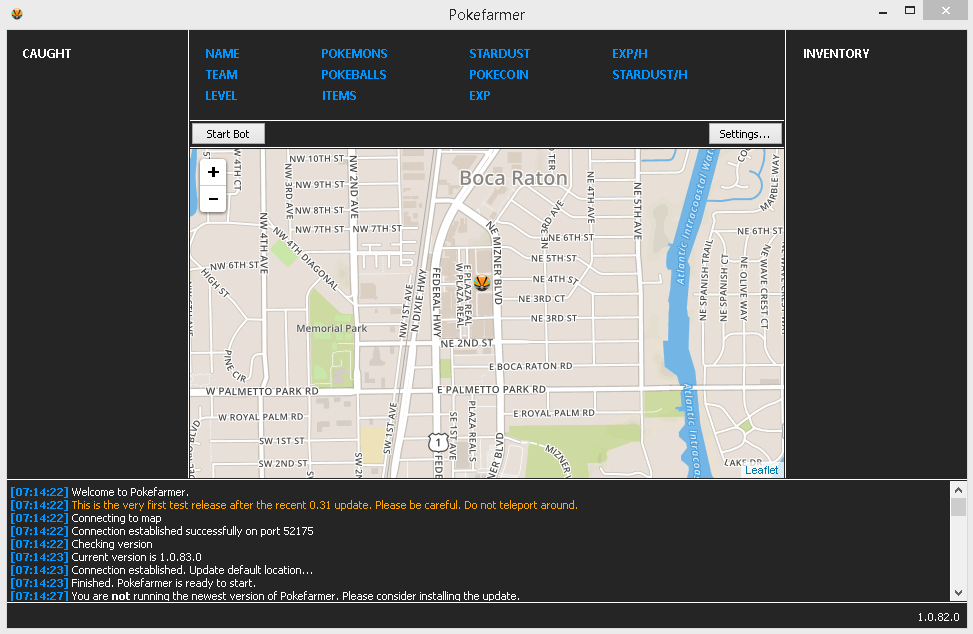Minimize the Pokefarmer window
Screen dimensions: 973x634
[x=882, y=12]
